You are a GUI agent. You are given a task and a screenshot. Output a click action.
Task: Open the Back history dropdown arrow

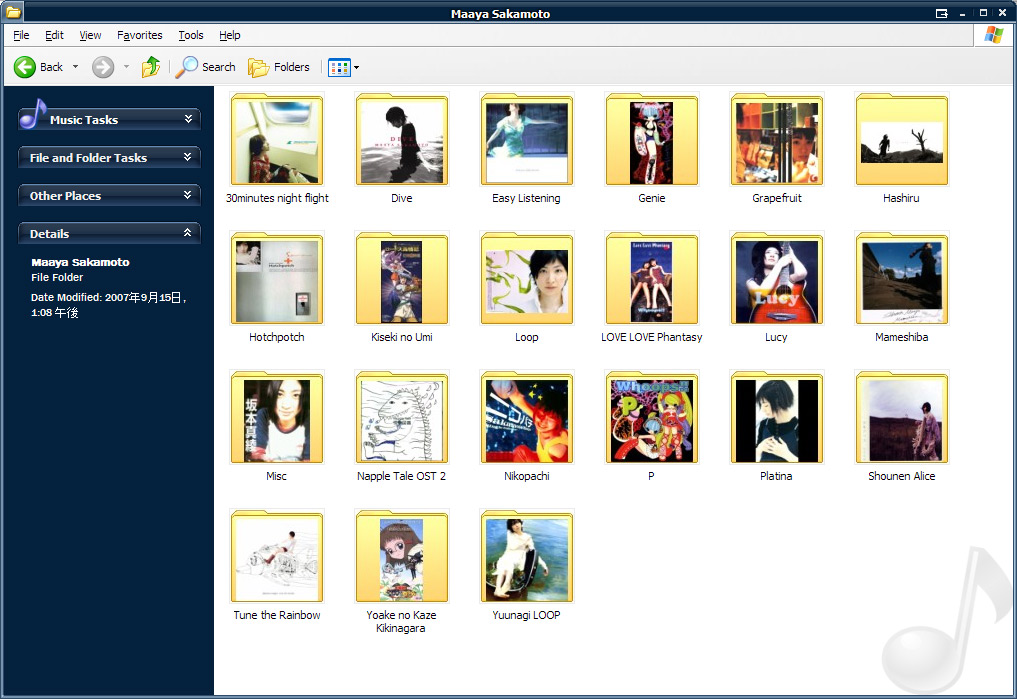tap(75, 67)
